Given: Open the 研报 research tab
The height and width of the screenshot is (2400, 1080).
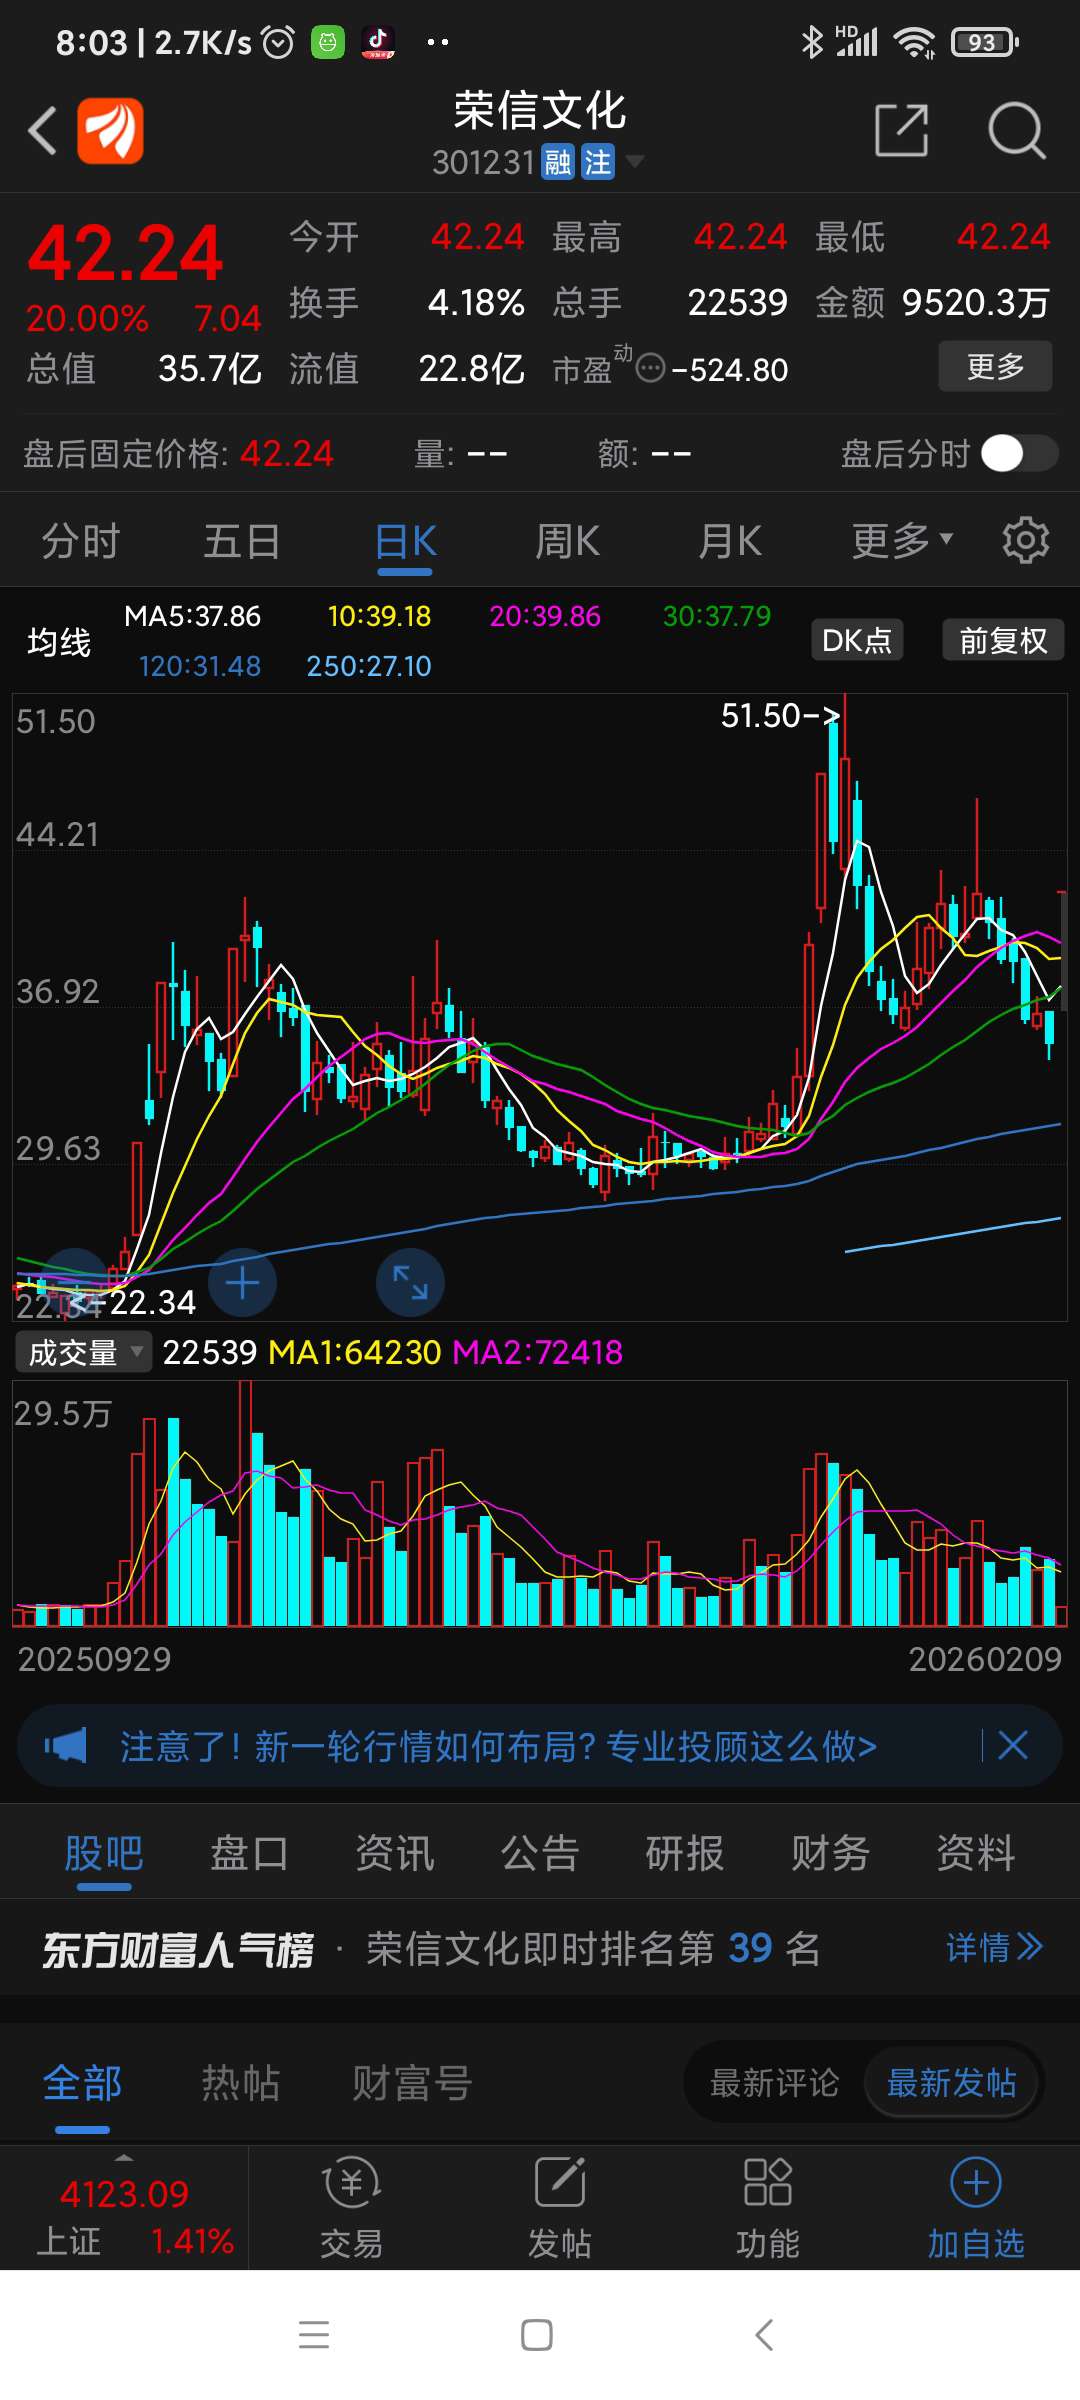Looking at the screenshot, I should pyautogui.click(x=685, y=1854).
